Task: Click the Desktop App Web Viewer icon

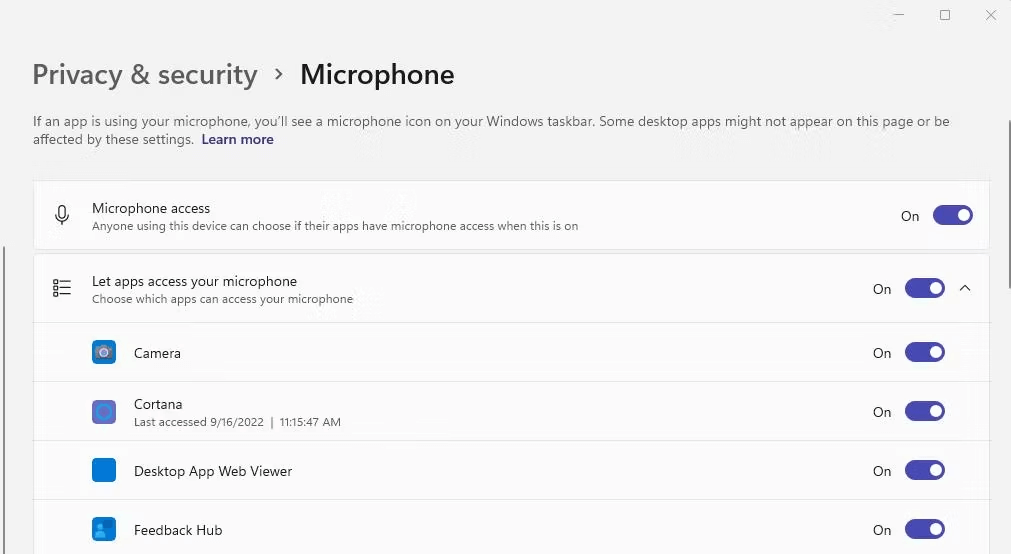Action: pos(104,470)
